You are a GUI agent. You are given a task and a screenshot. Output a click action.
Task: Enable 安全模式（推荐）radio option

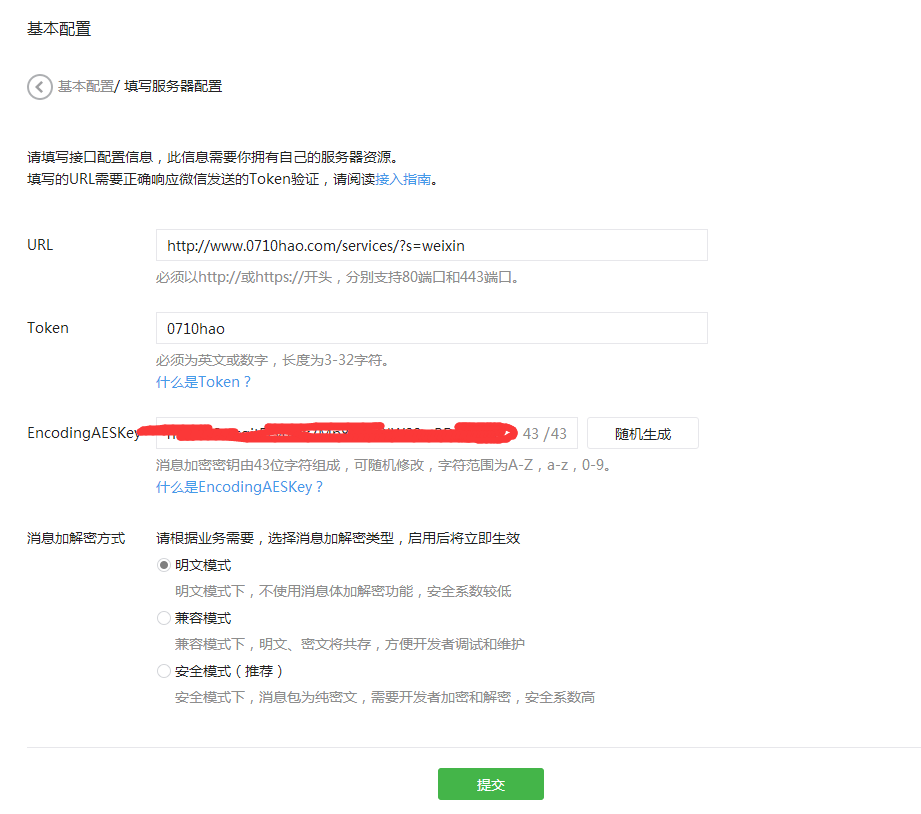(x=164, y=671)
